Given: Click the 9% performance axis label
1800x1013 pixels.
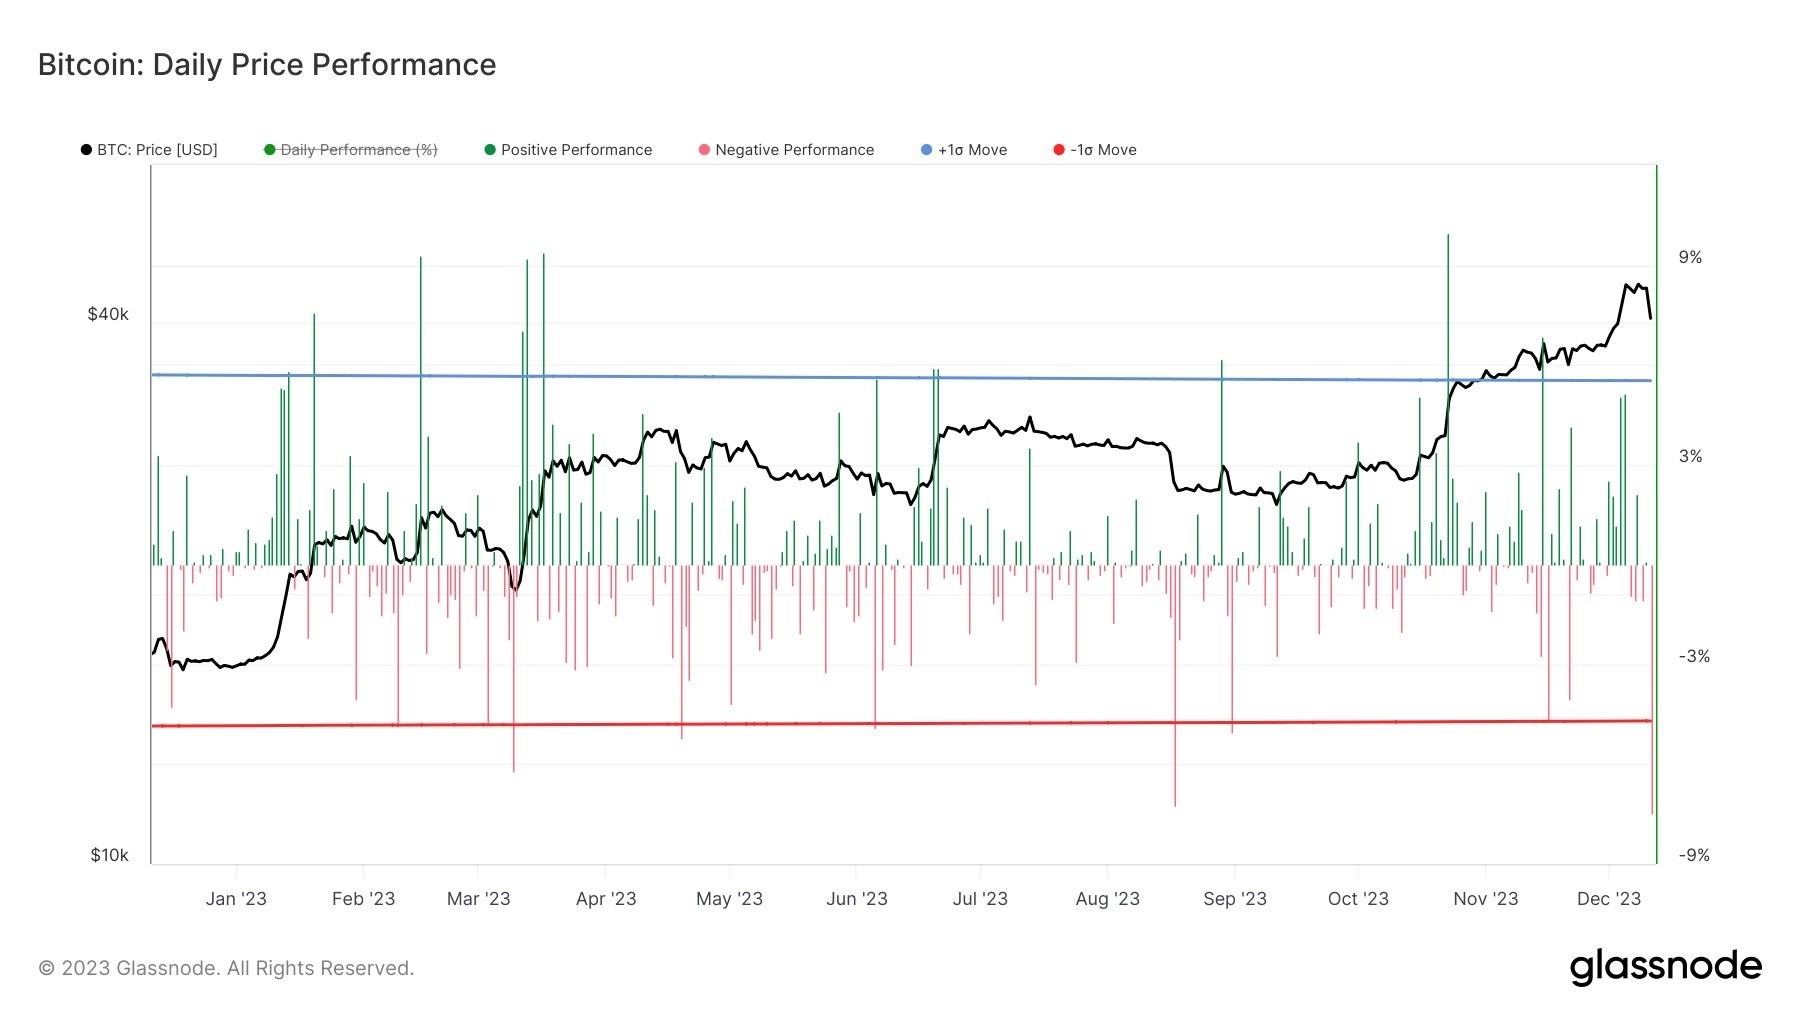Looking at the screenshot, I should (x=1690, y=257).
